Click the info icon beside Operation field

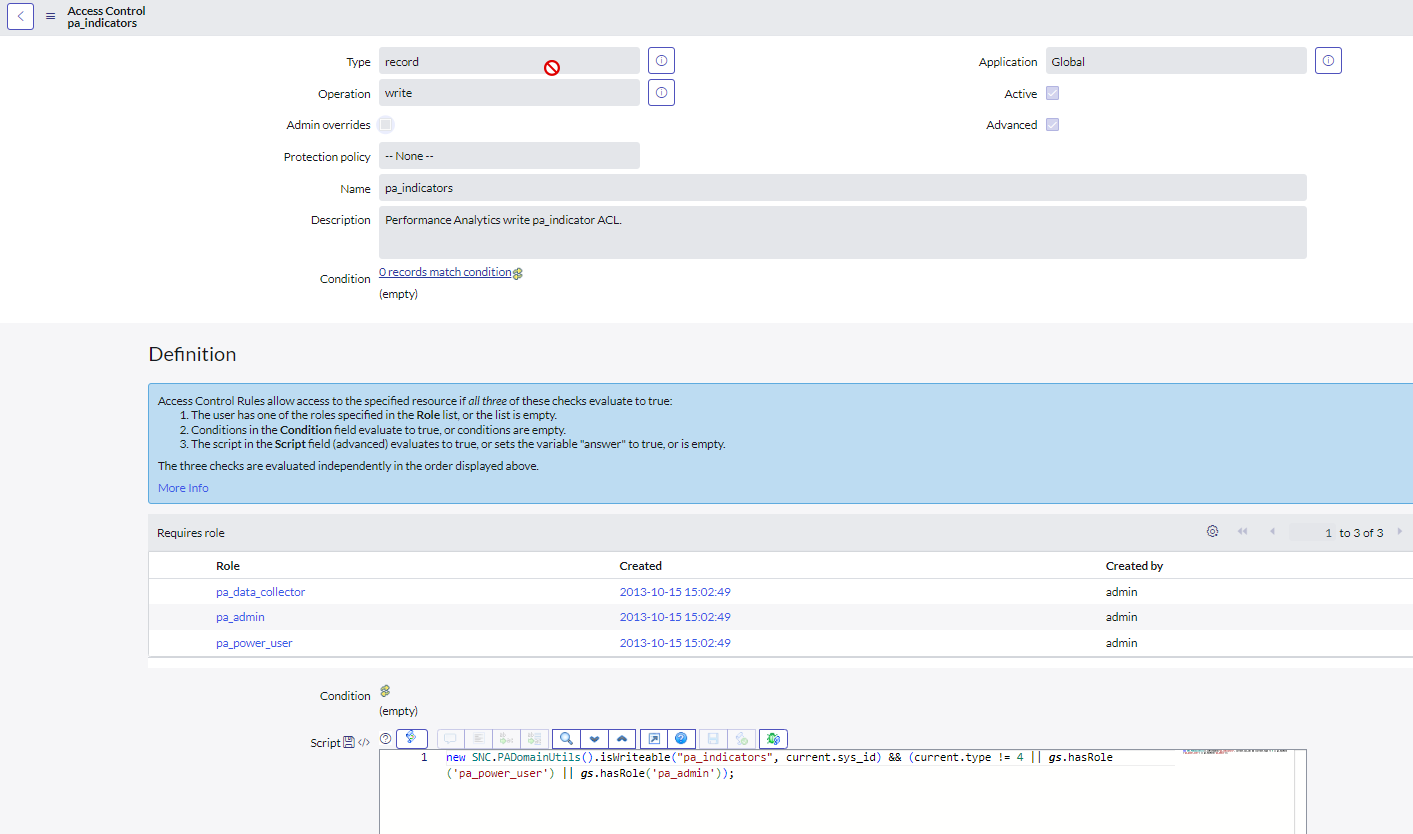pyautogui.click(x=661, y=93)
